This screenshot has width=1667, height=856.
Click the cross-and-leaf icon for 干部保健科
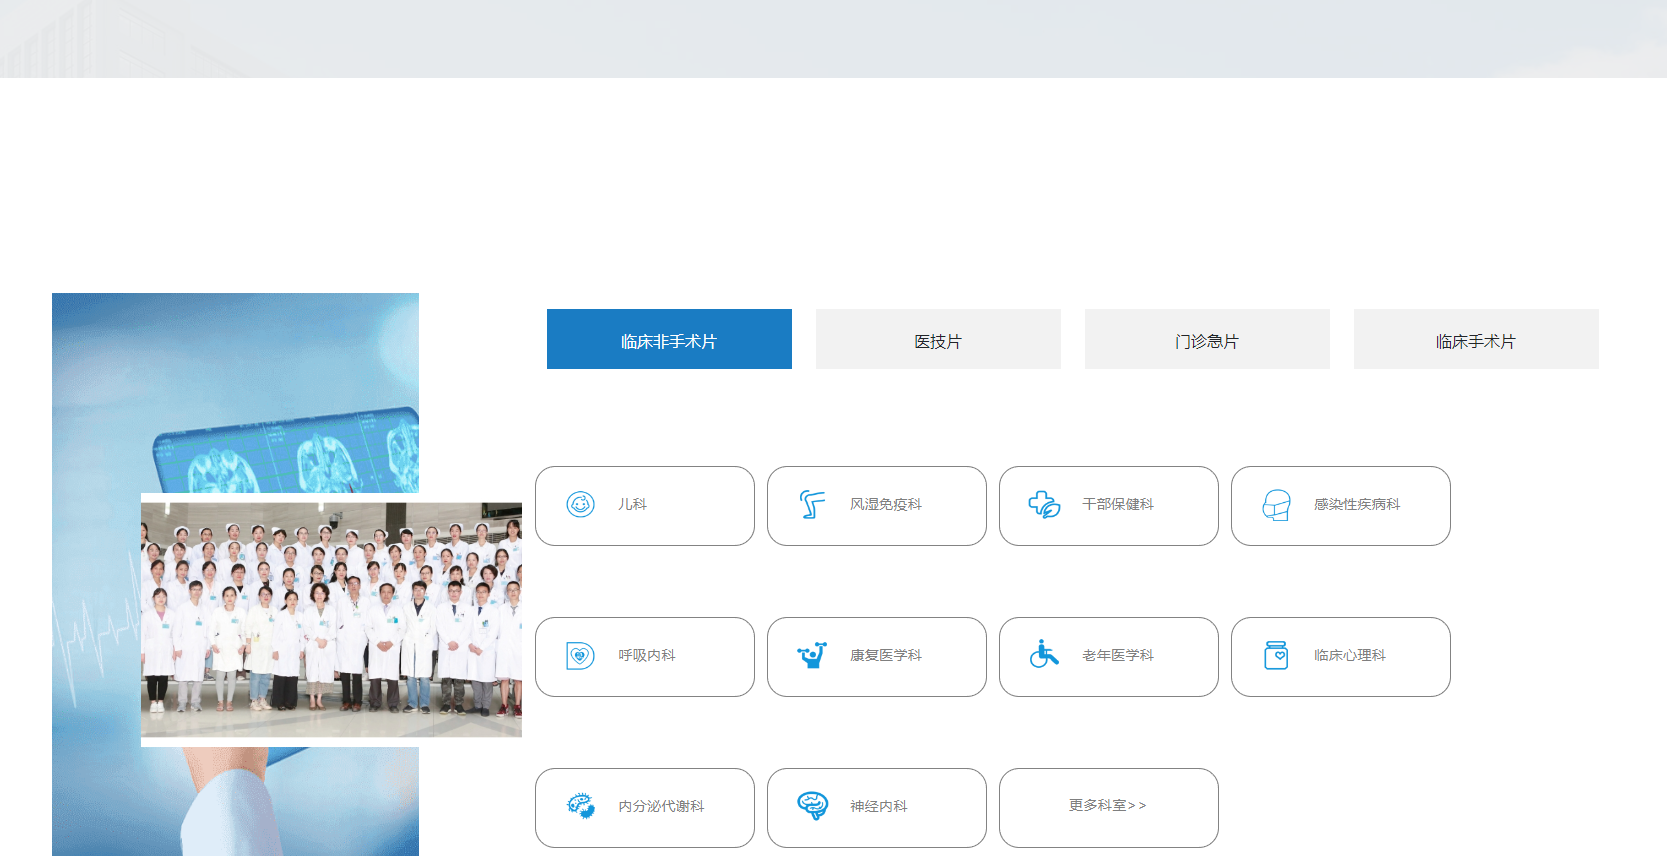coord(1044,504)
